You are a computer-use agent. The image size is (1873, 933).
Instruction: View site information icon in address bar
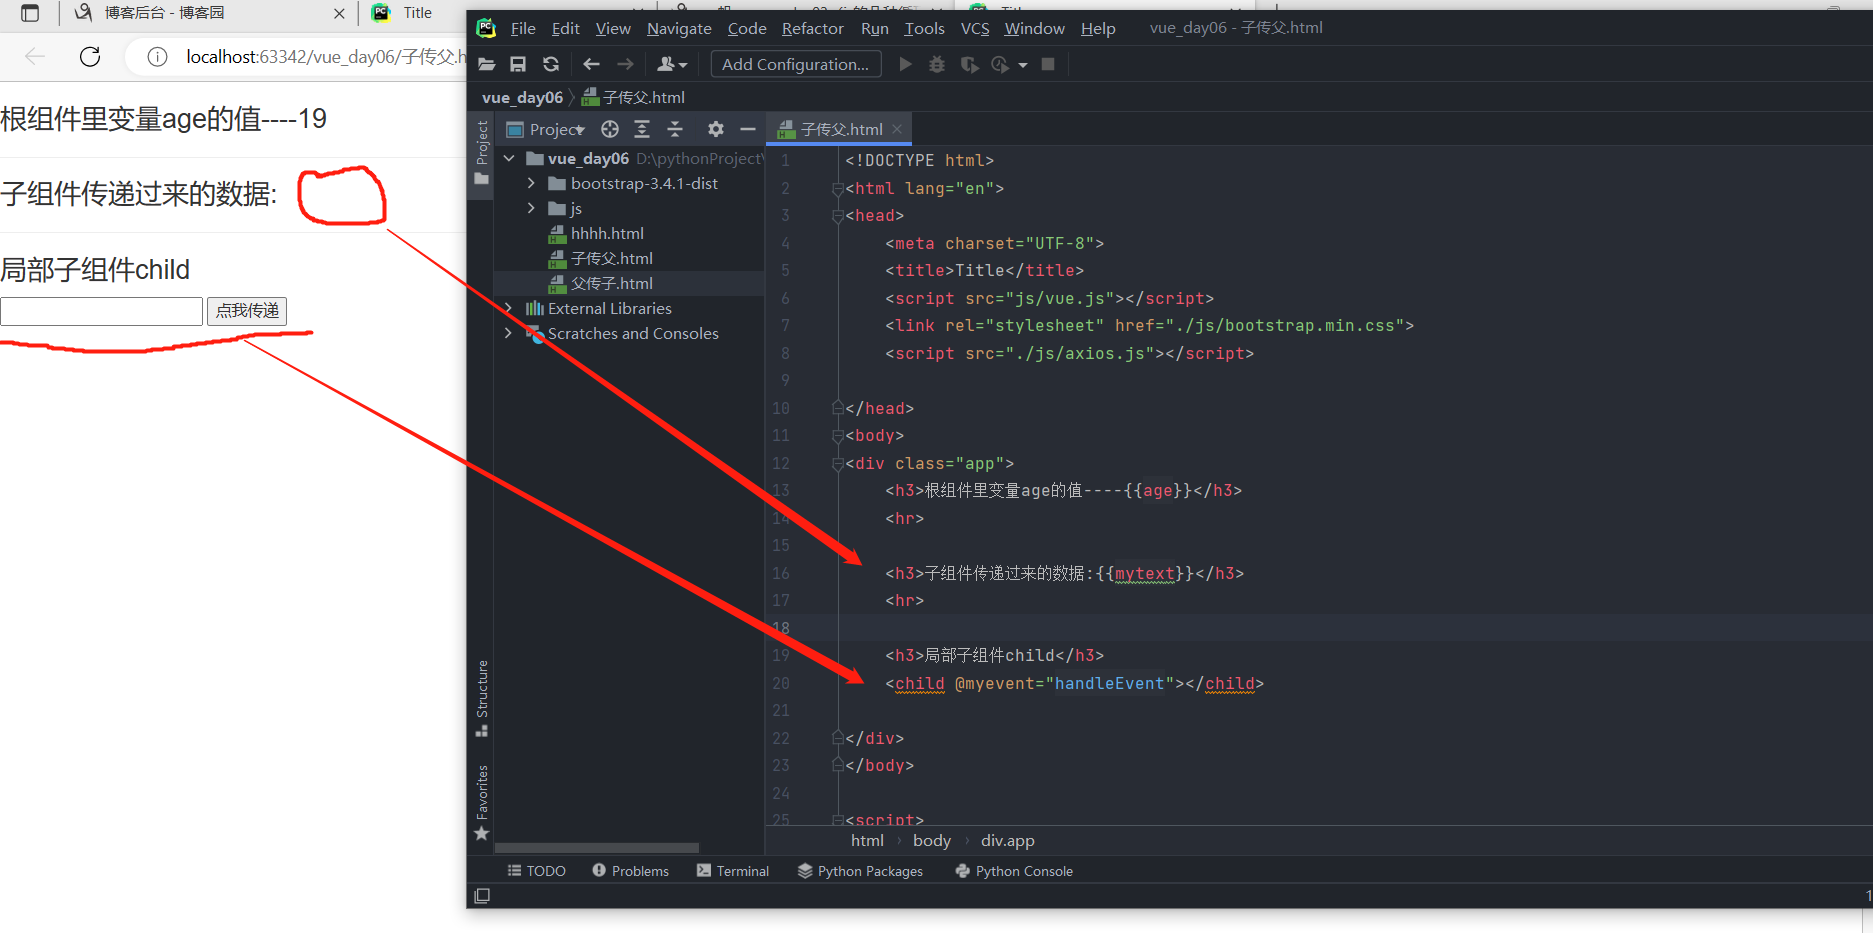[x=157, y=57]
